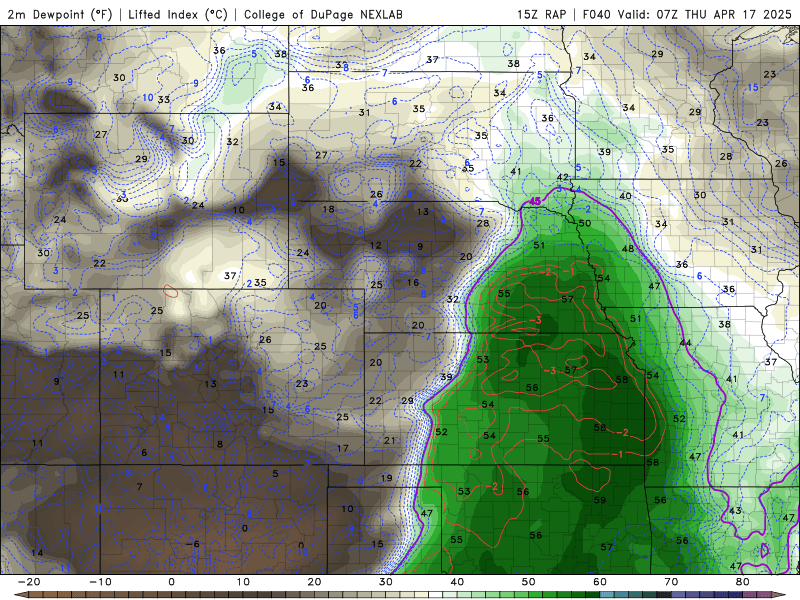800x600 pixels.
Task: Click the '20' label on the color scale
Action: 314,582
